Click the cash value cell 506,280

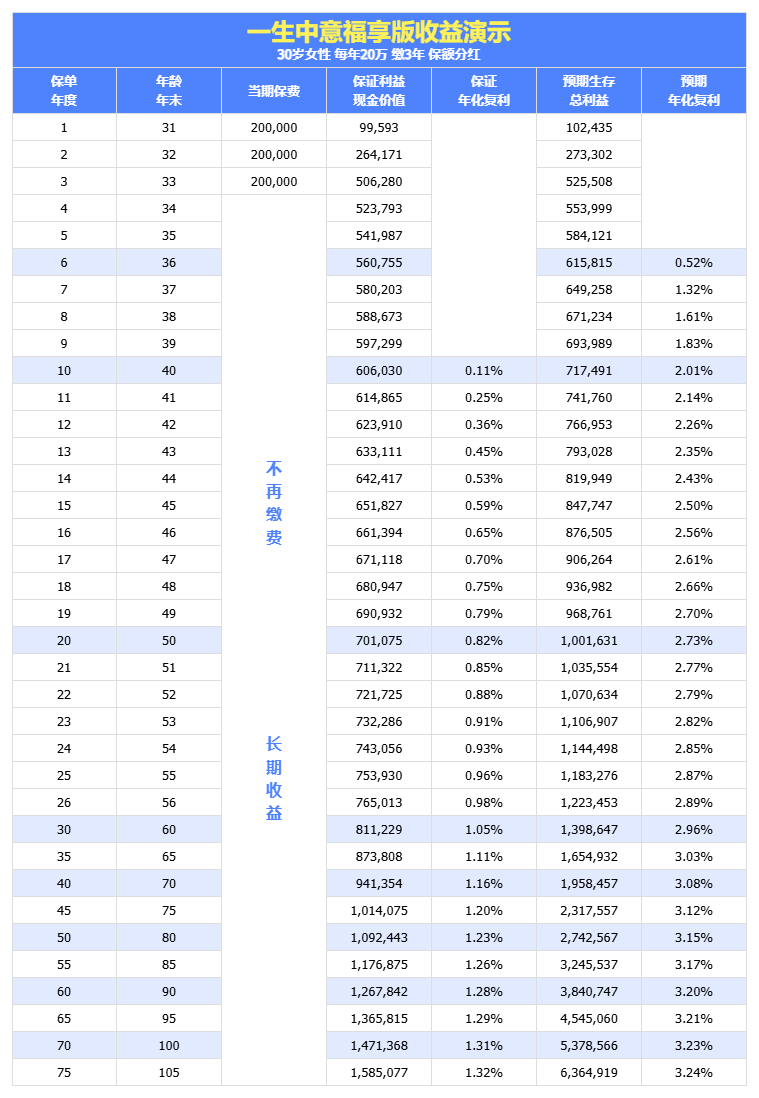click(379, 181)
